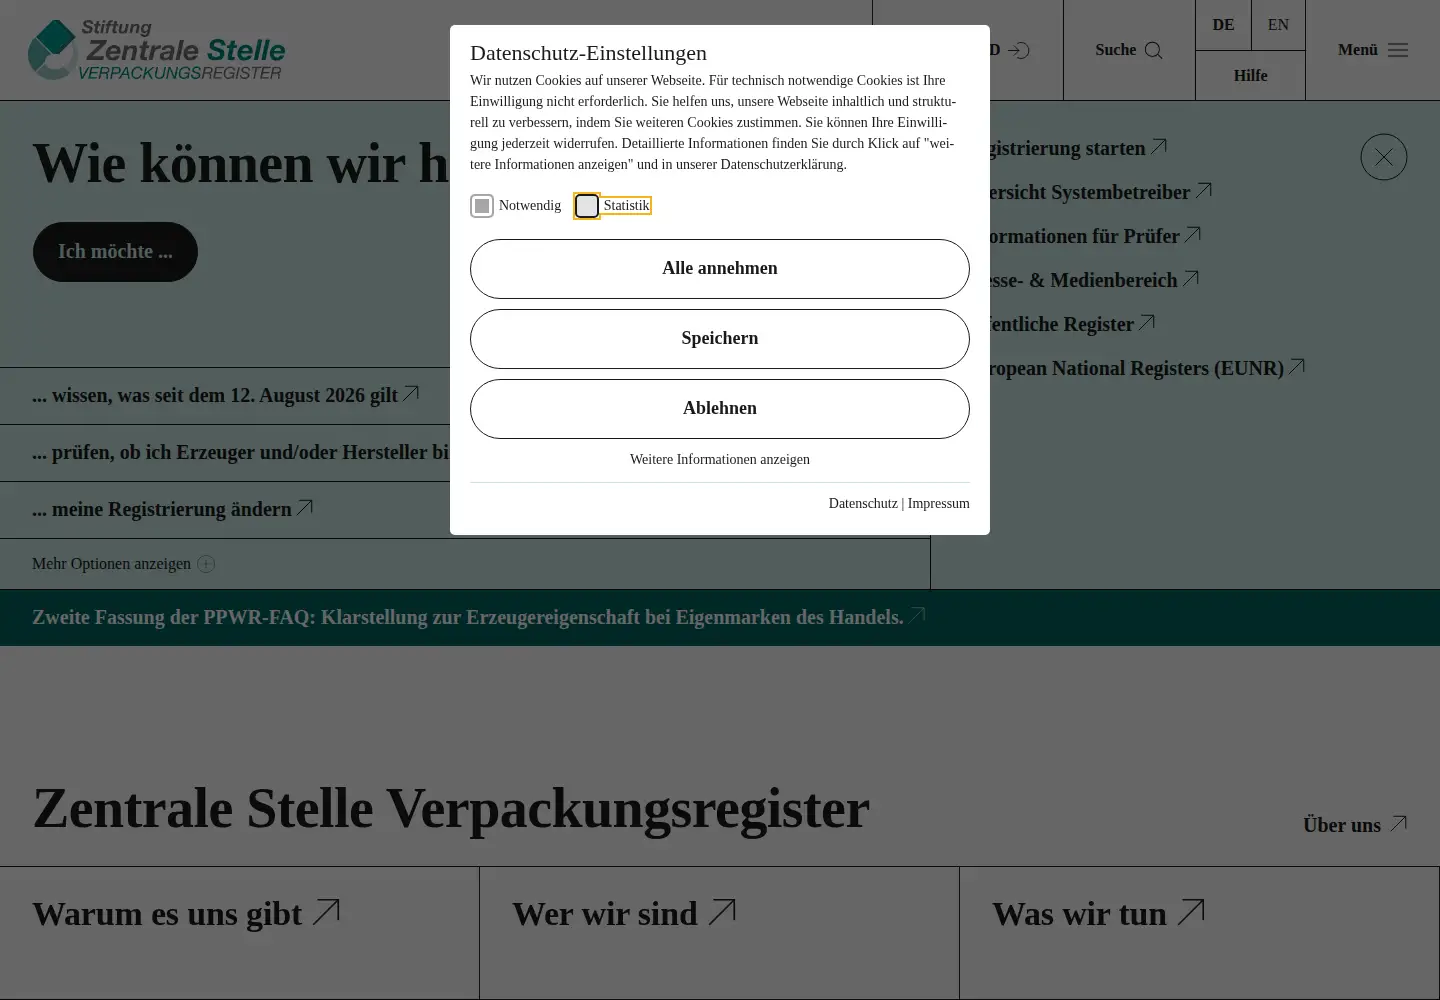Open the hamburger Menü icon
1440x1000 pixels.
[1398, 50]
